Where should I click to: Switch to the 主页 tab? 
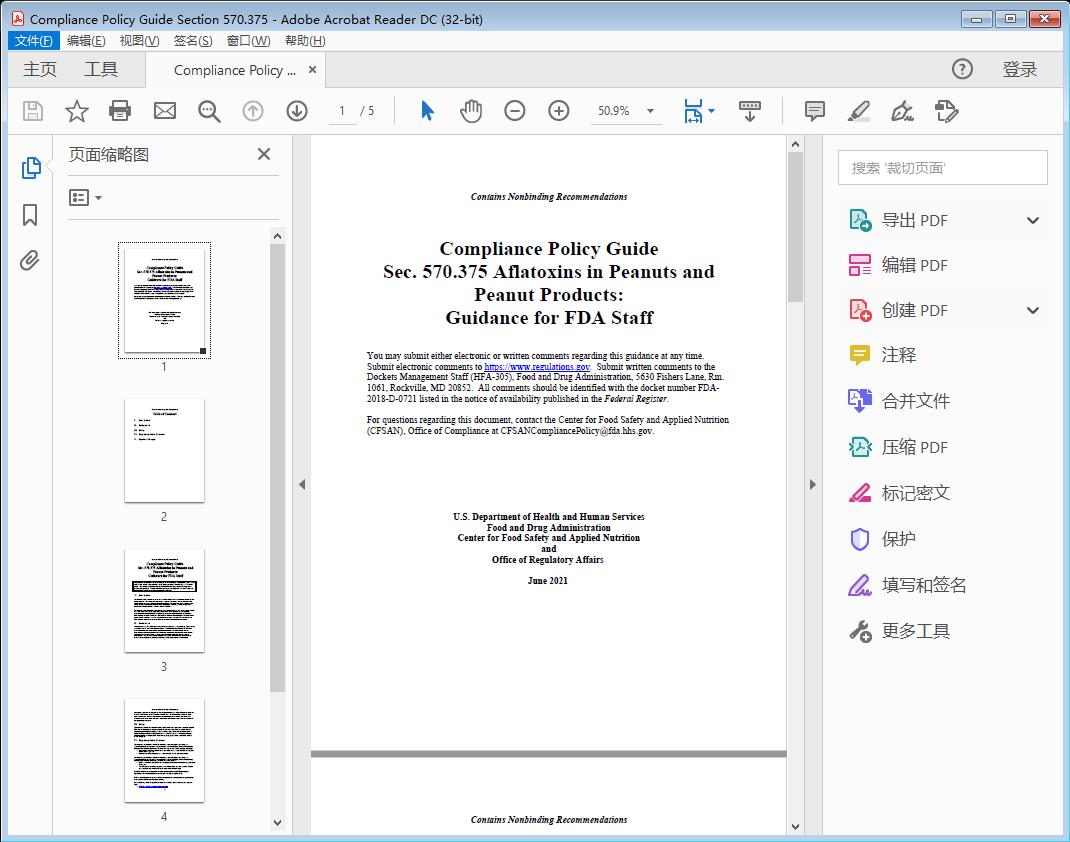[40, 69]
